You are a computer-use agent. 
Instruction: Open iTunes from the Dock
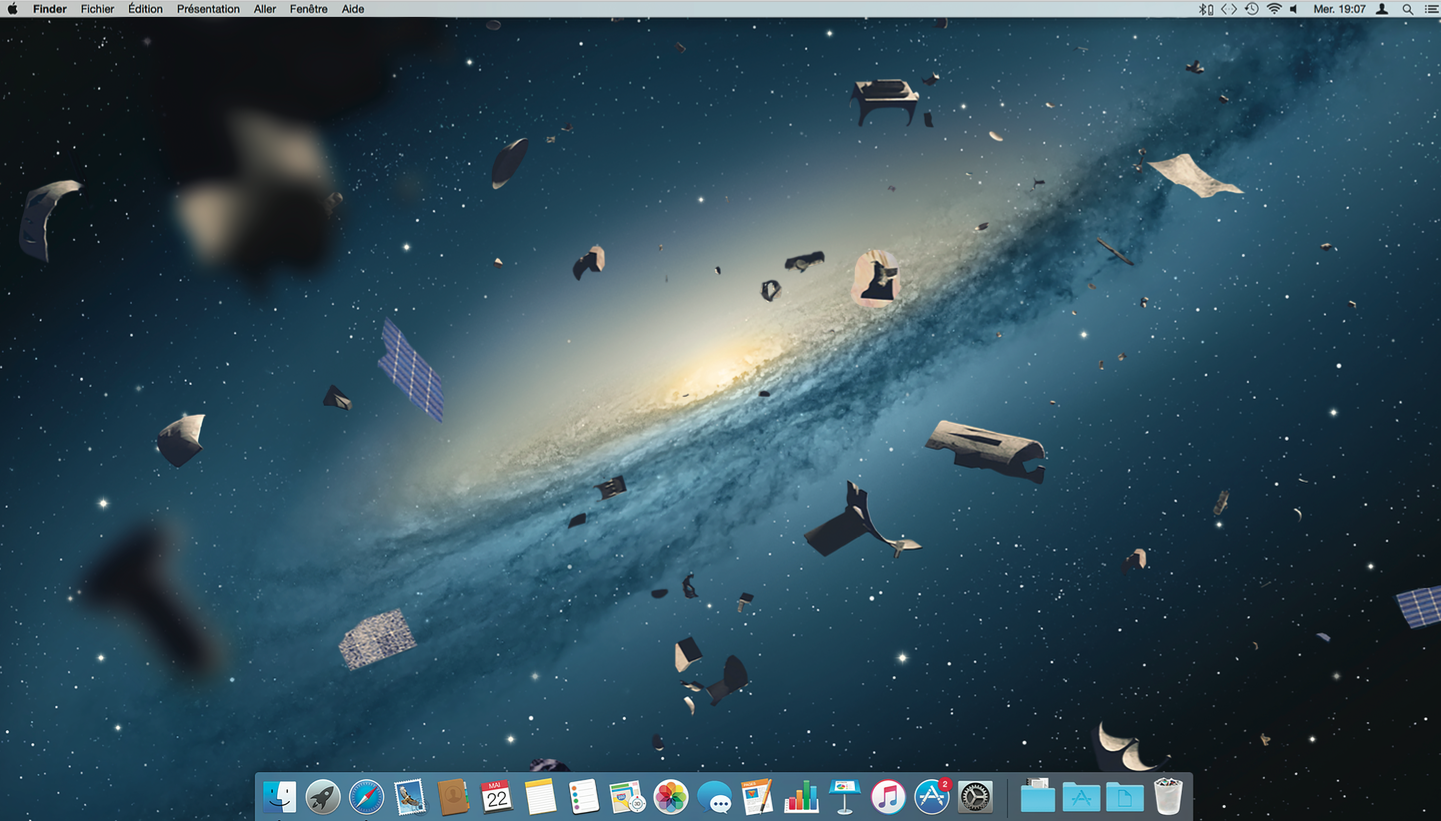[887, 797]
